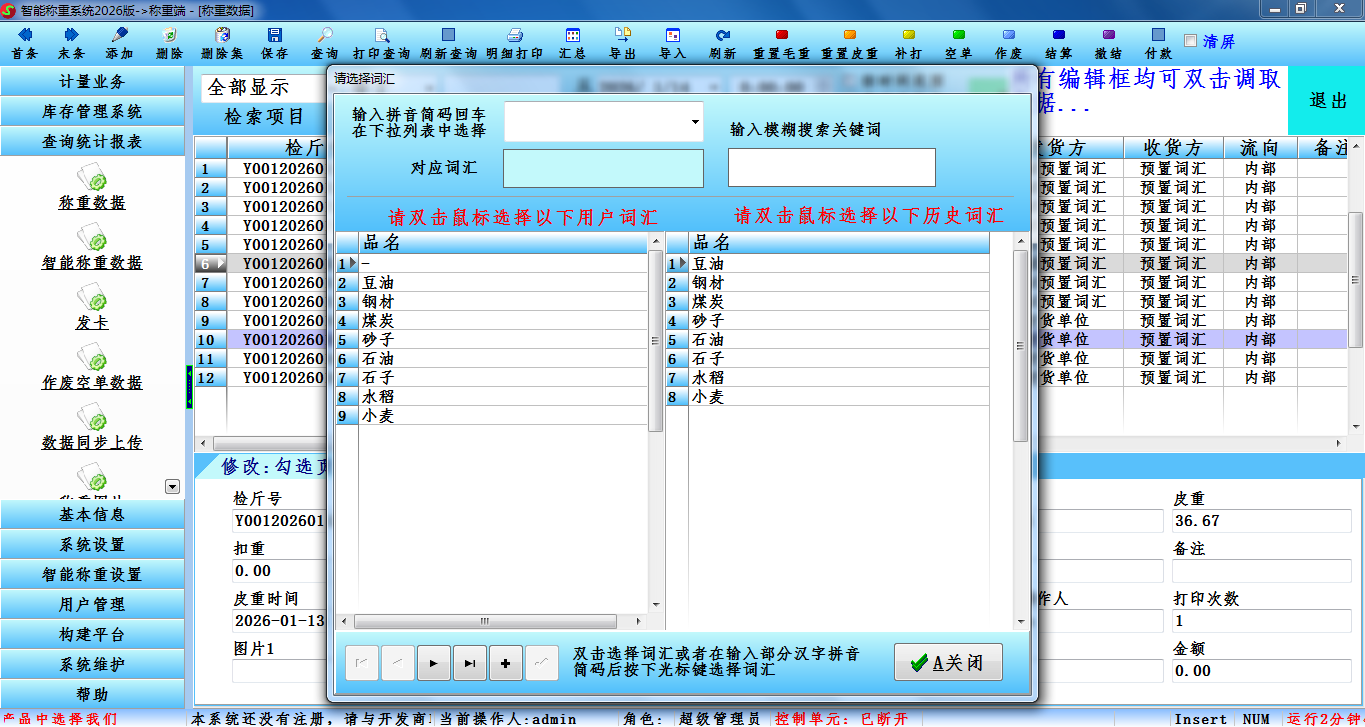1365x727 pixels.
Task: Toggle the 清屏 checkbox
Action: [1190, 41]
